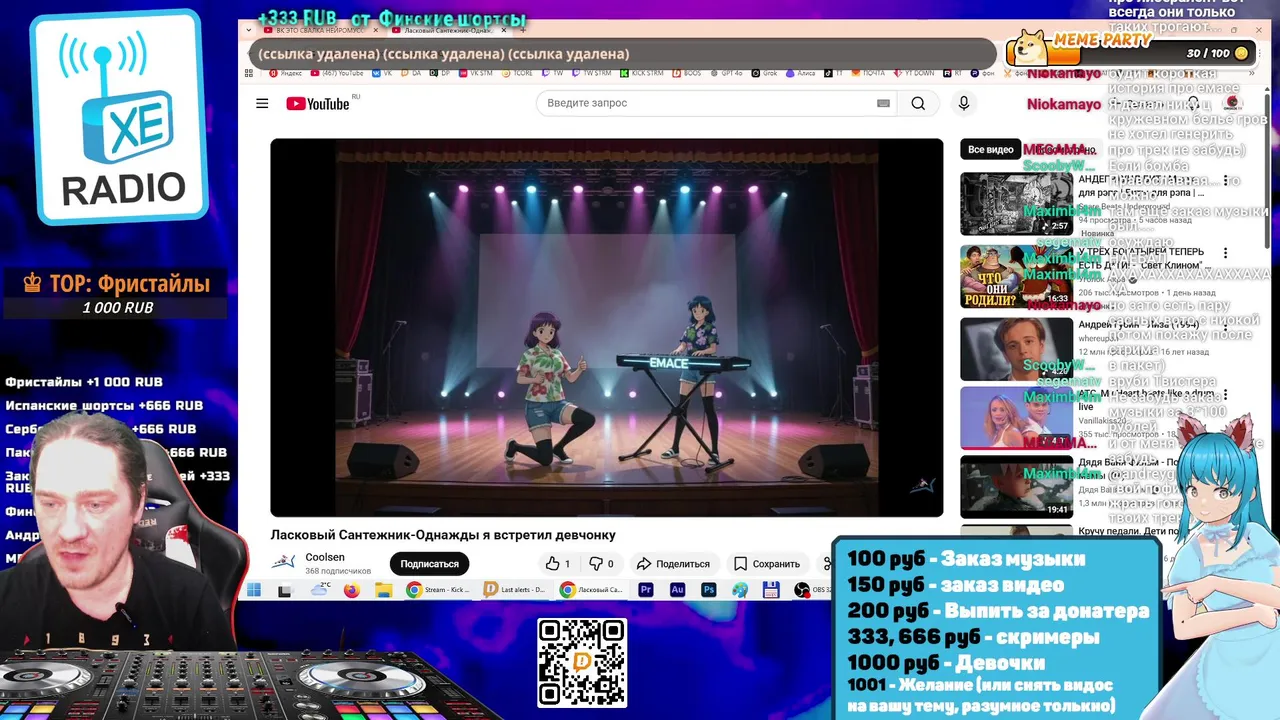Open the on-screen keyboard icon in search box

pyautogui.click(x=883, y=103)
